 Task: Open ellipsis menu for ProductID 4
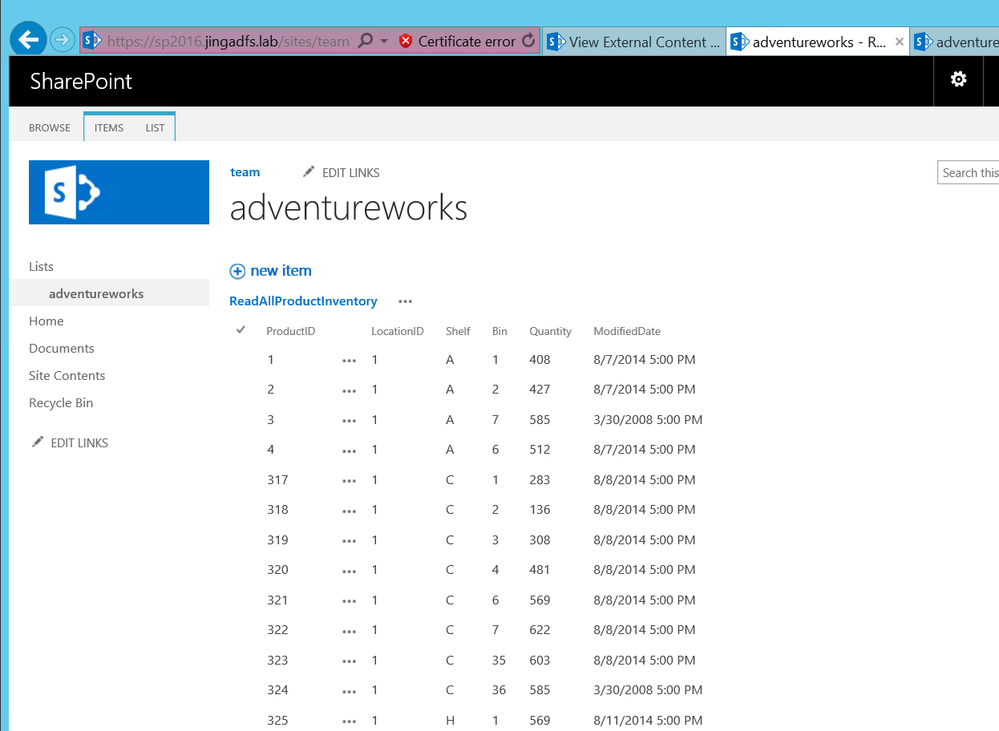pos(349,451)
